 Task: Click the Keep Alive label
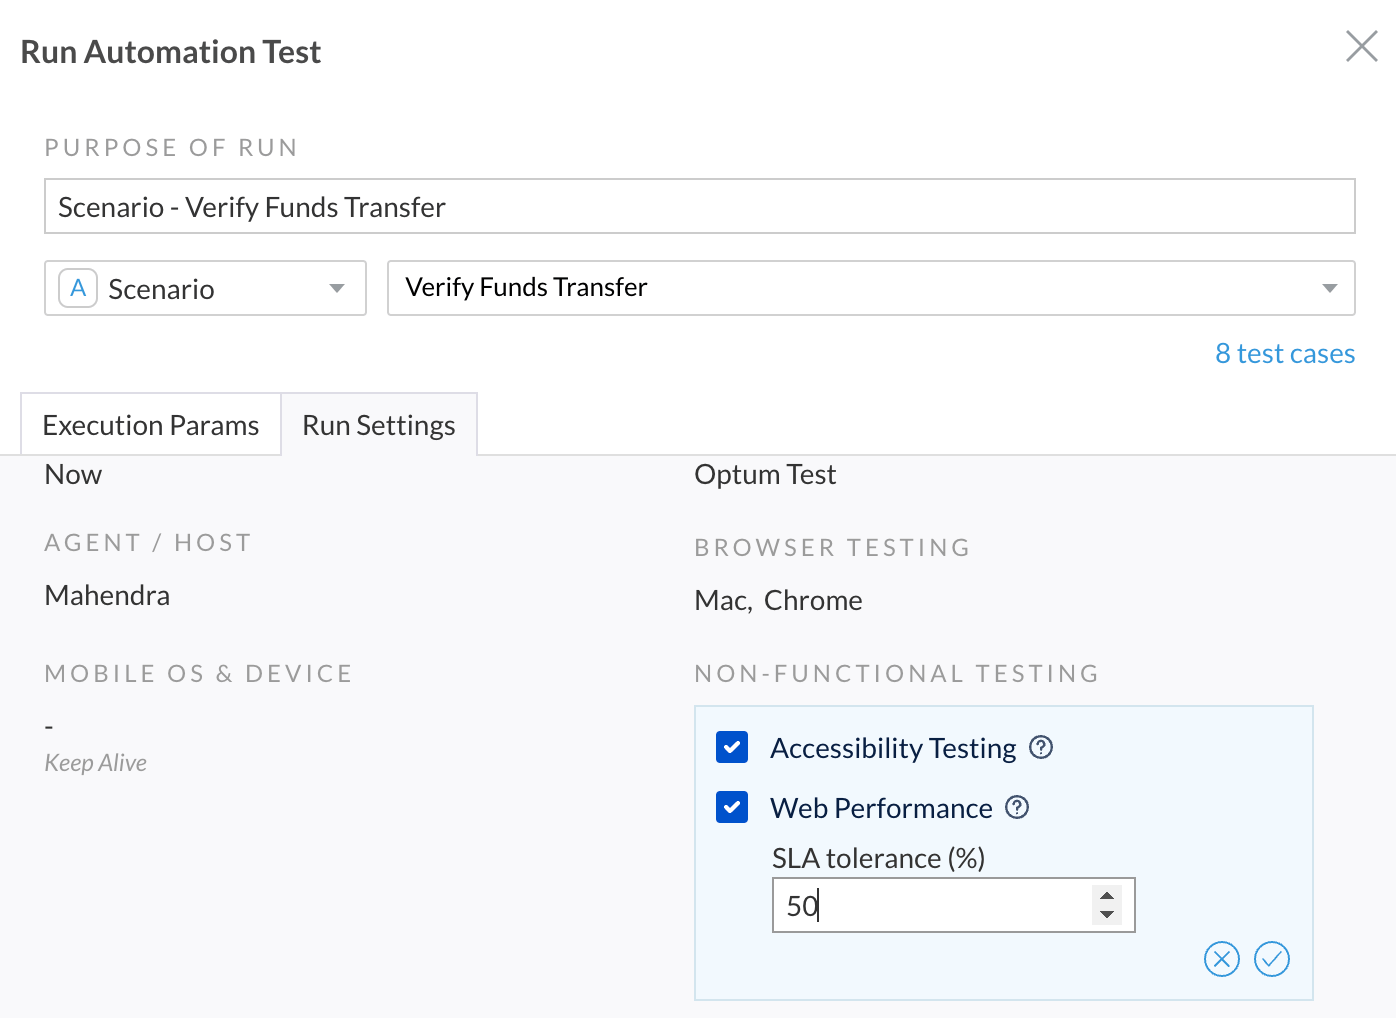coord(95,762)
